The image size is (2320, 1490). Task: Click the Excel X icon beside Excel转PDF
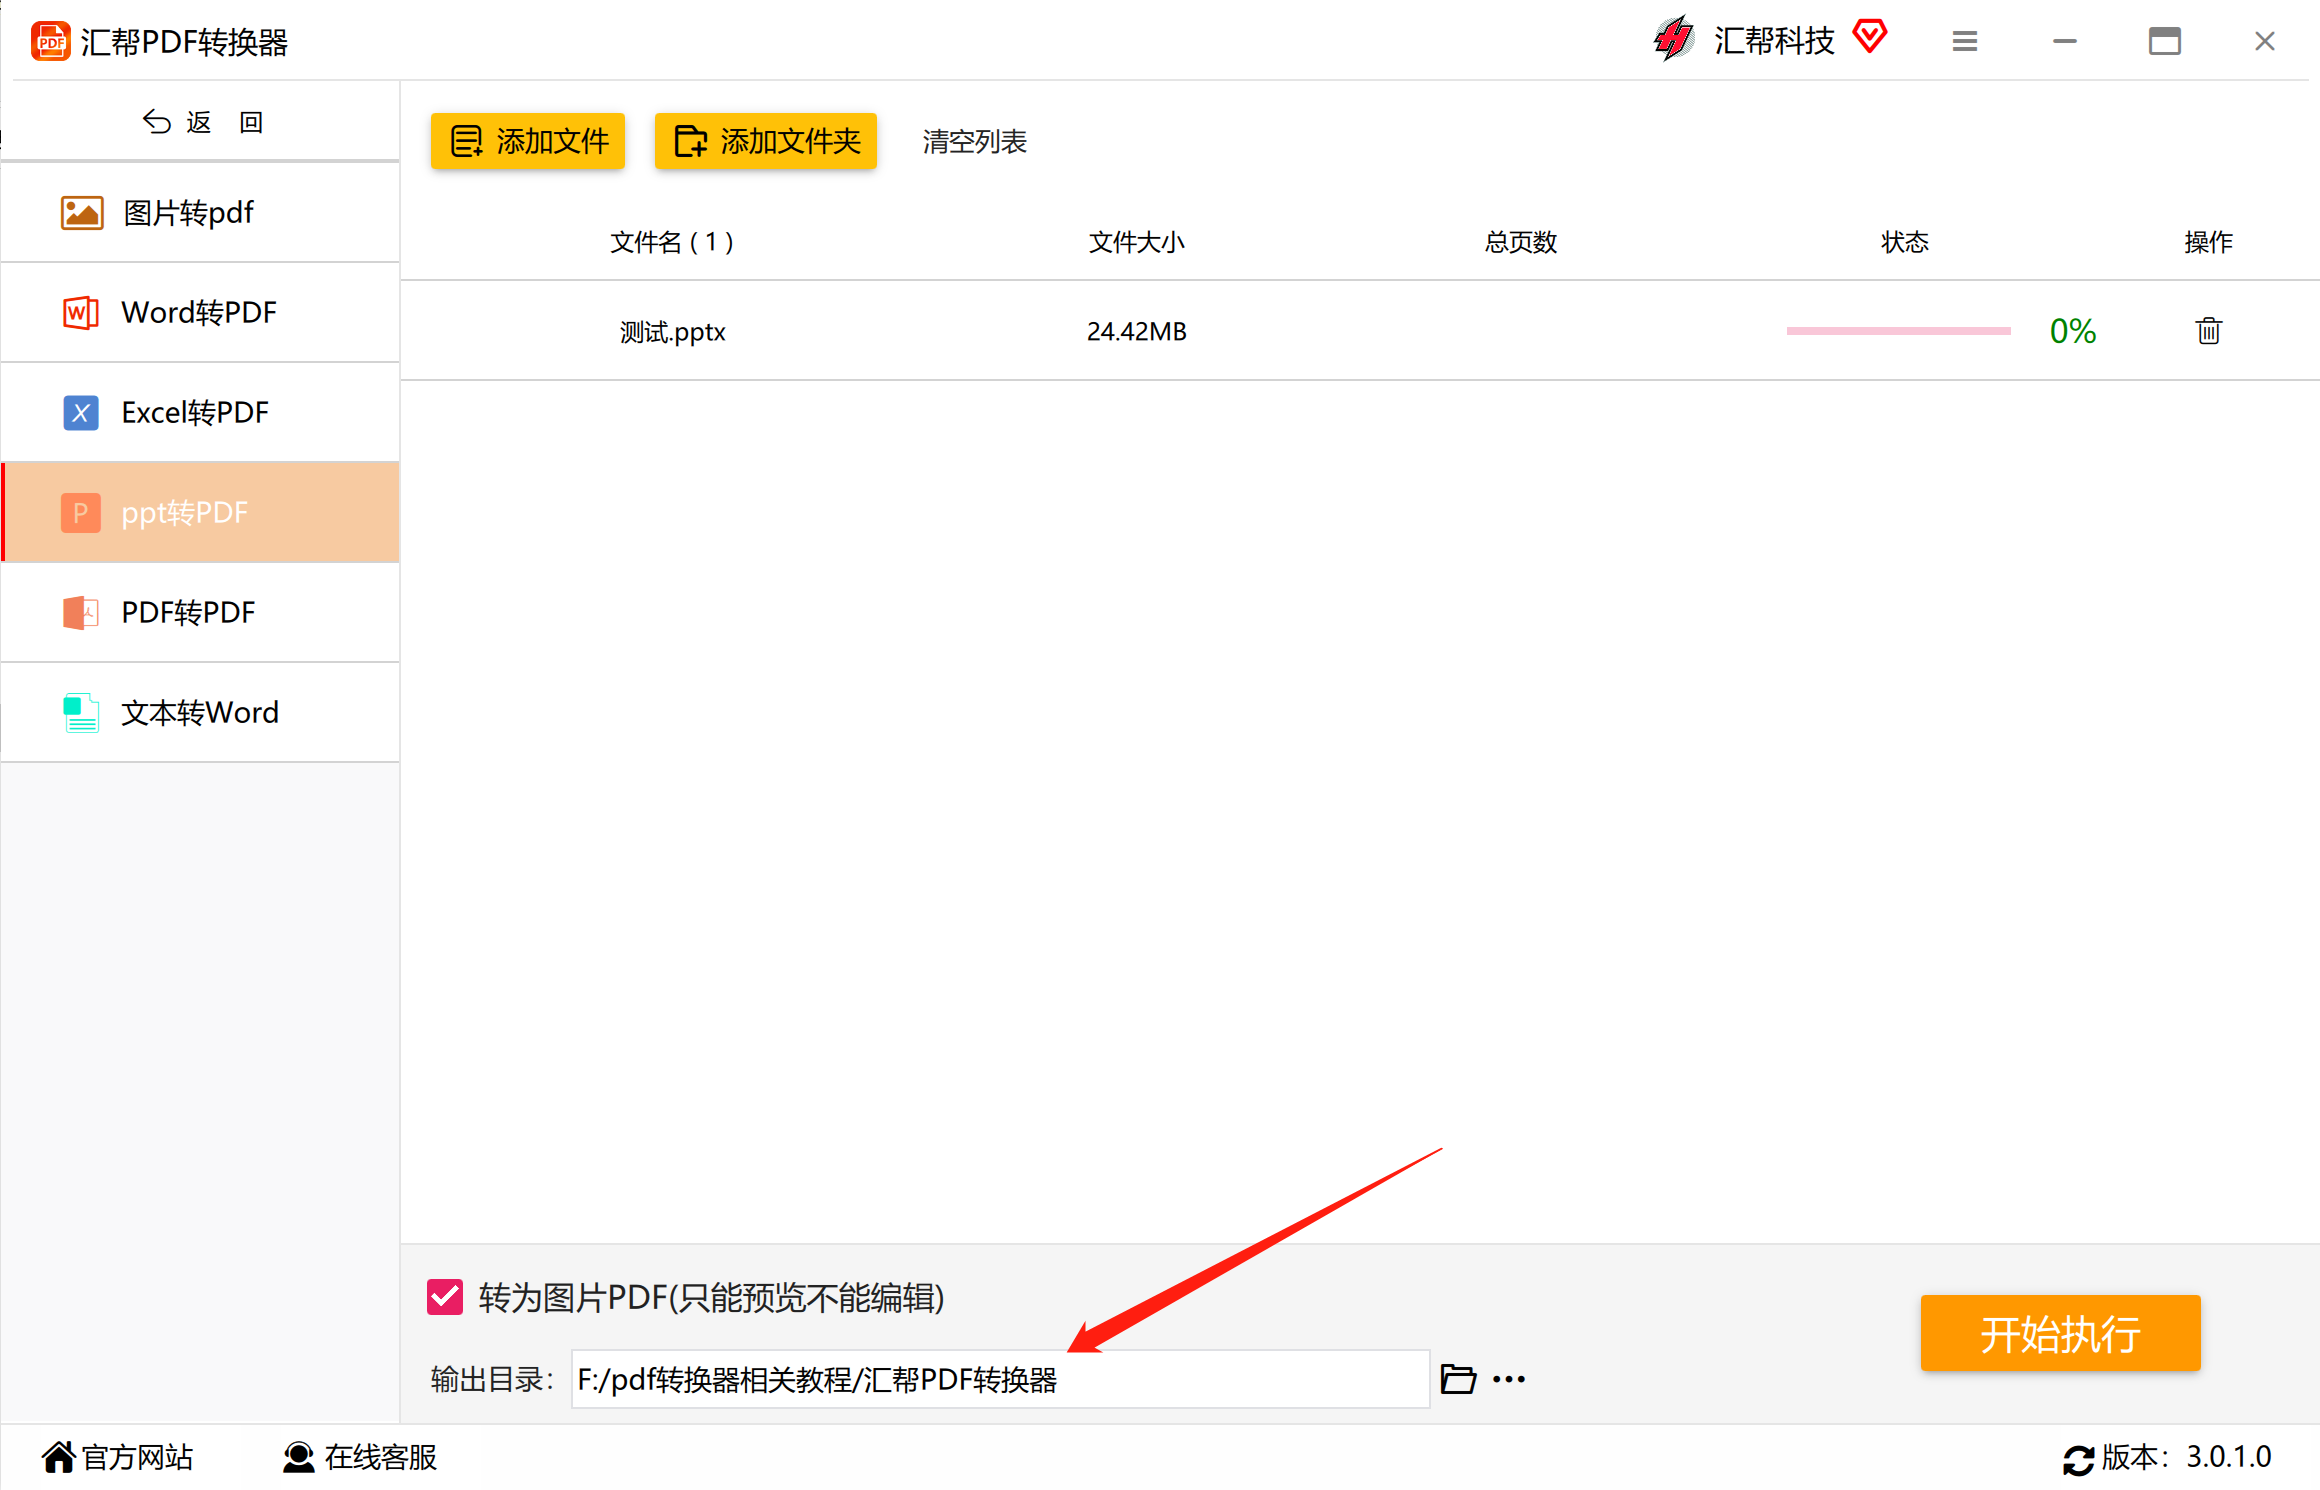(x=81, y=413)
